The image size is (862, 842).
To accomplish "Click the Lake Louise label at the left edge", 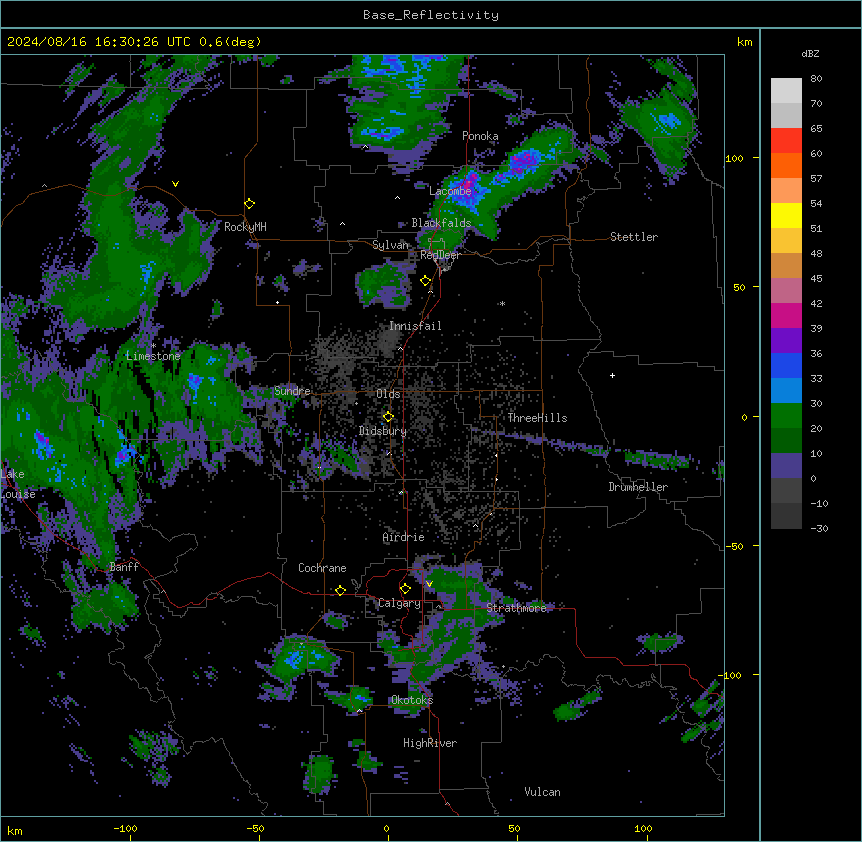I will [16, 484].
